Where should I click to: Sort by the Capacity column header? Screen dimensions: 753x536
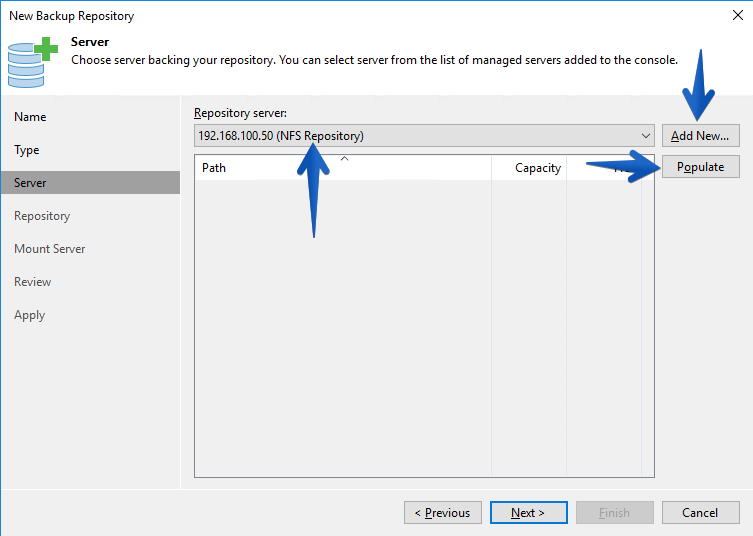click(x=529, y=168)
